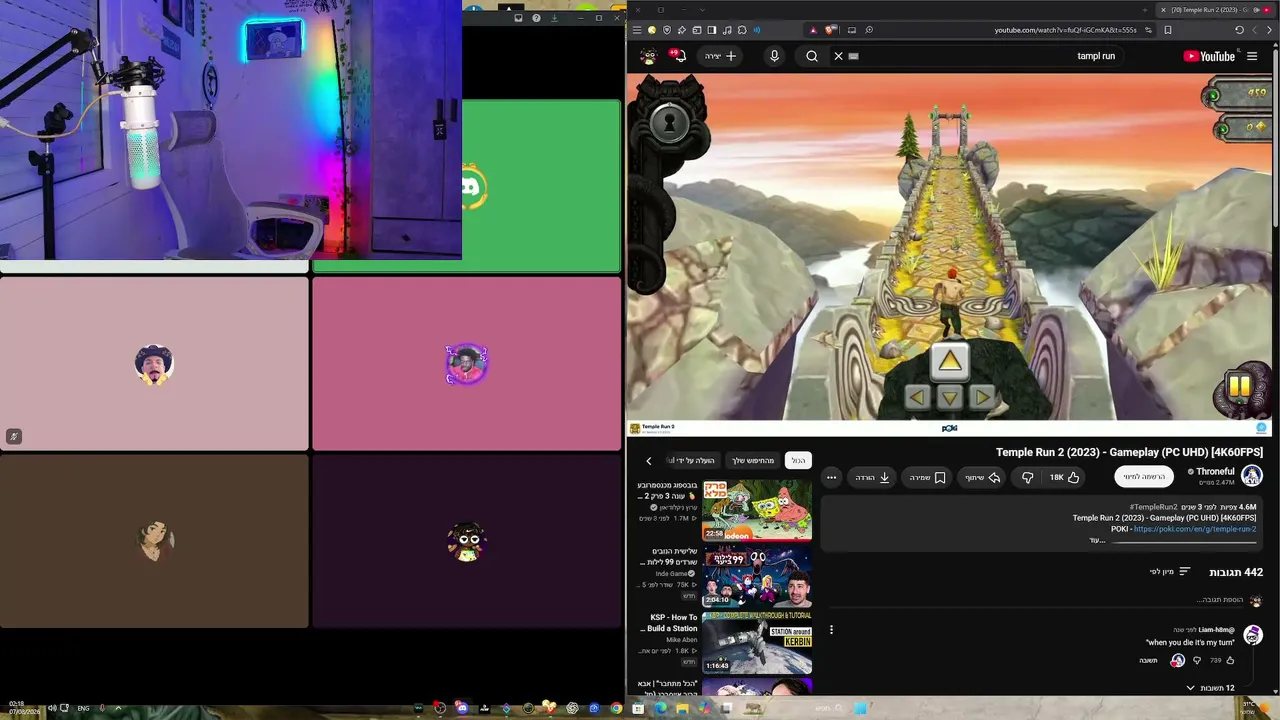Screen dimensions: 1280x720
Task: Open the poki.com temple-run-2 link
Action: (x=1195, y=529)
